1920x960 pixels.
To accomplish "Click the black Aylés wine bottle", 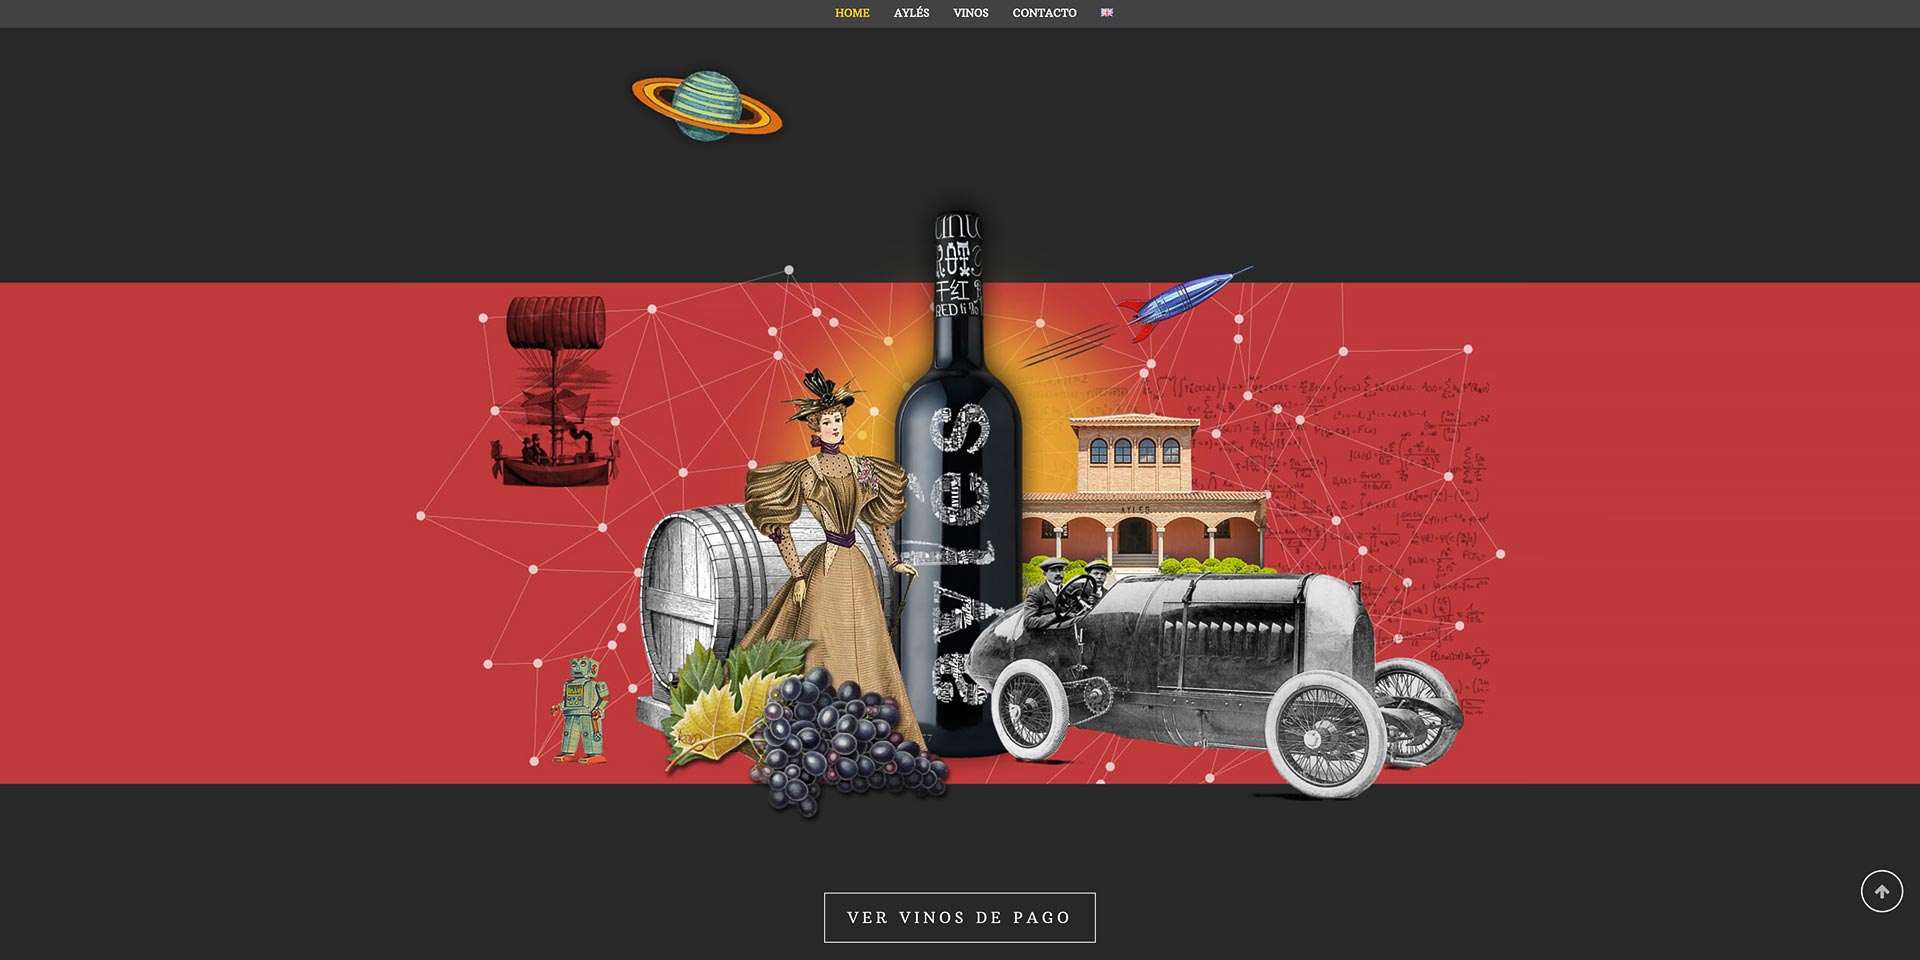I will [x=957, y=500].
